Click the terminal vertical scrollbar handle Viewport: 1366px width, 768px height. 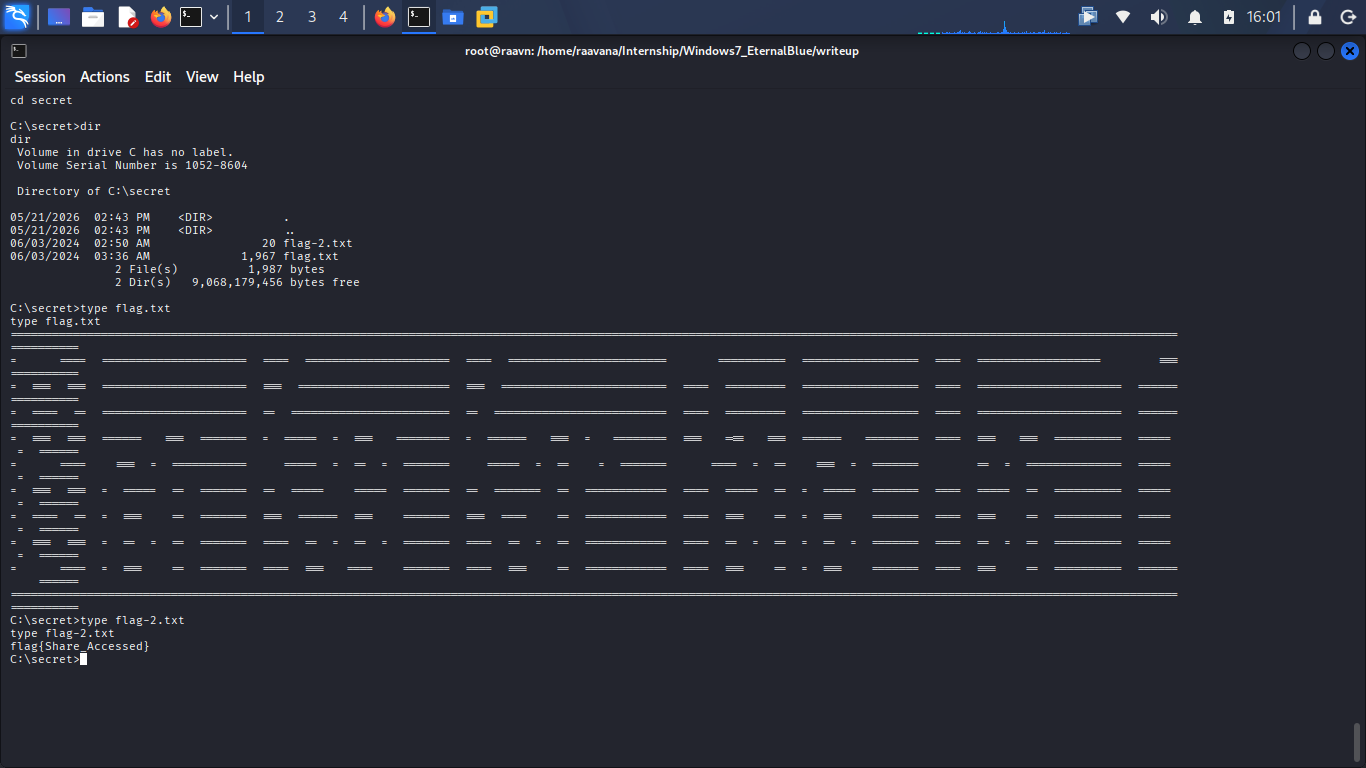[1357, 743]
